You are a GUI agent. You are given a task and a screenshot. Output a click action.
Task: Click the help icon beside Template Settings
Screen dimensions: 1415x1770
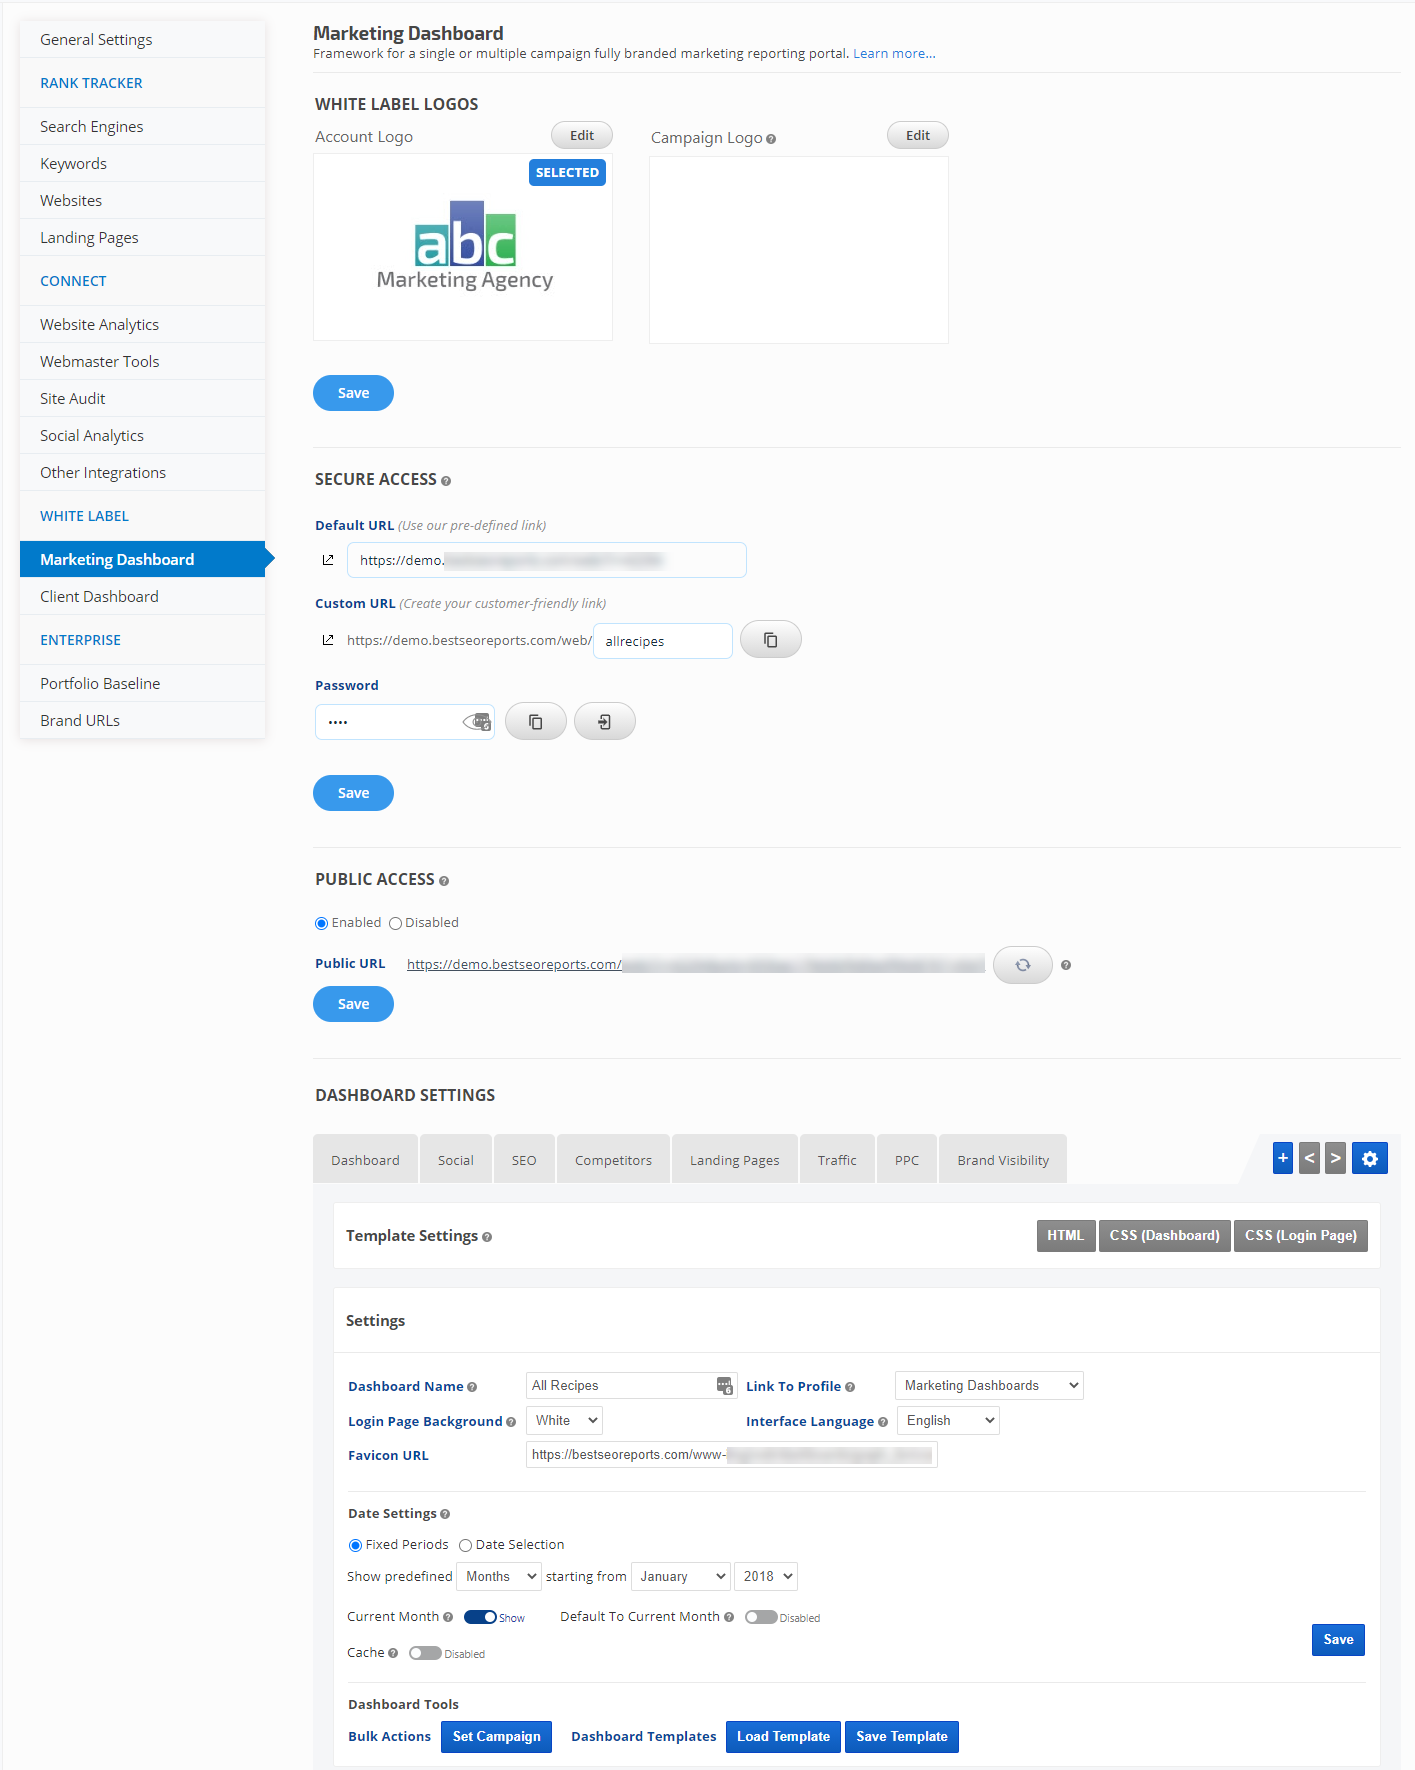(487, 1237)
